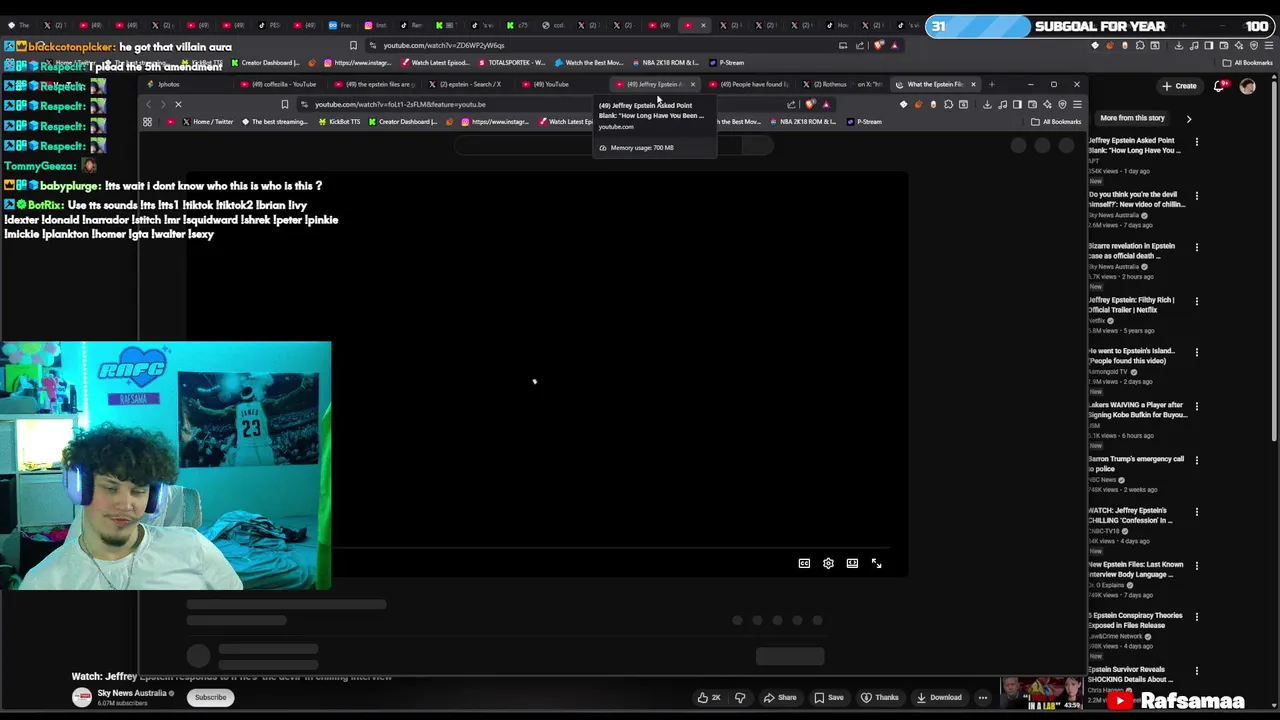Open 'Barron Trump's emergency call to police' video
The width and height of the screenshot is (1280, 720).
point(1136,464)
